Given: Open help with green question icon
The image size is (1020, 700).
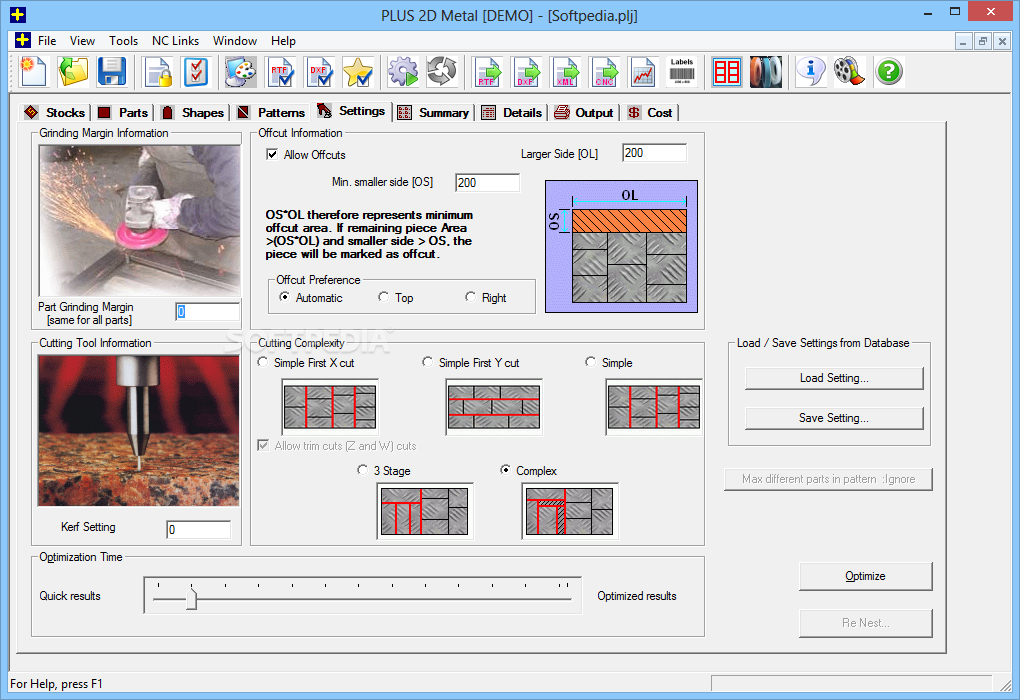Looking at the screenshot, I should pyautogui.click(x=889, y=72).
